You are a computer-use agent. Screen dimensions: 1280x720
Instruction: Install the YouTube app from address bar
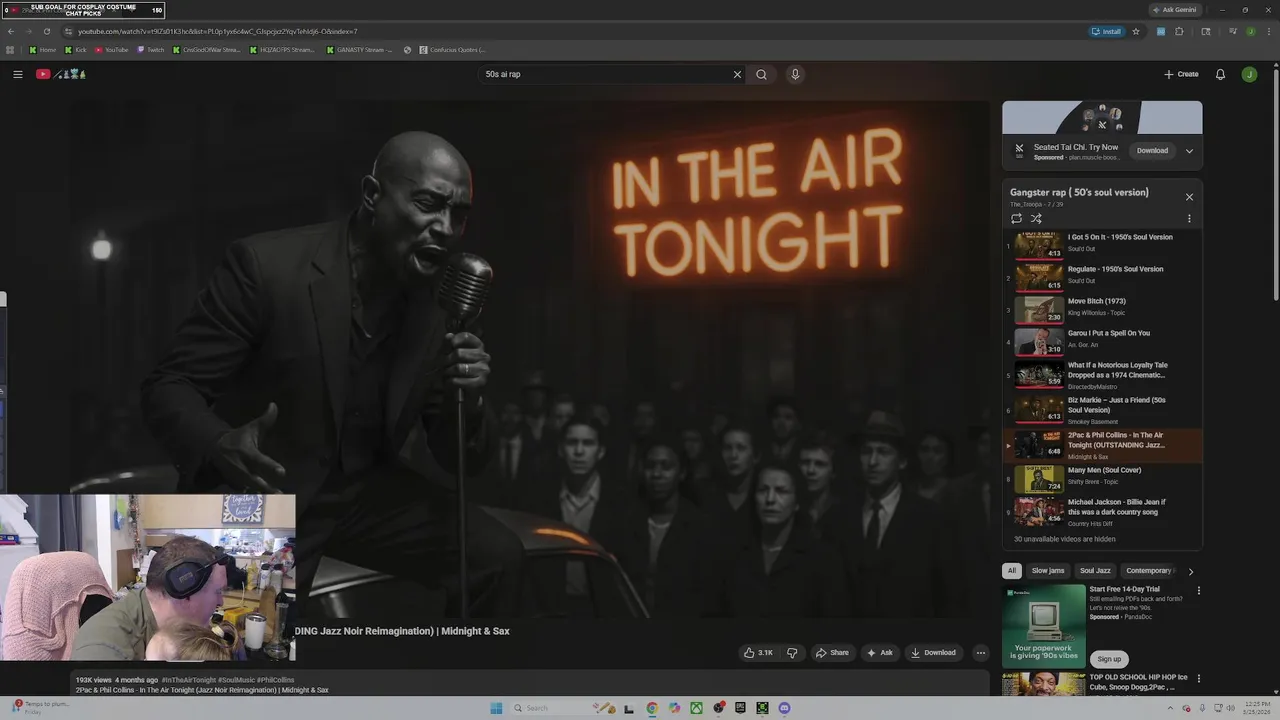pyautogui.click(x=1107, y=31)
